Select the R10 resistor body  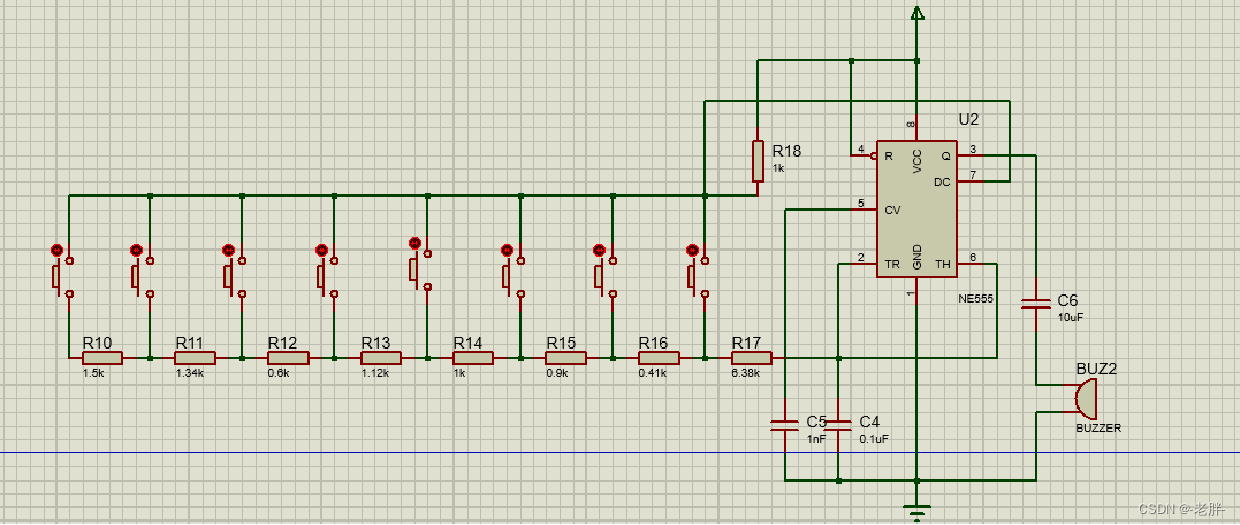point(102,358)
